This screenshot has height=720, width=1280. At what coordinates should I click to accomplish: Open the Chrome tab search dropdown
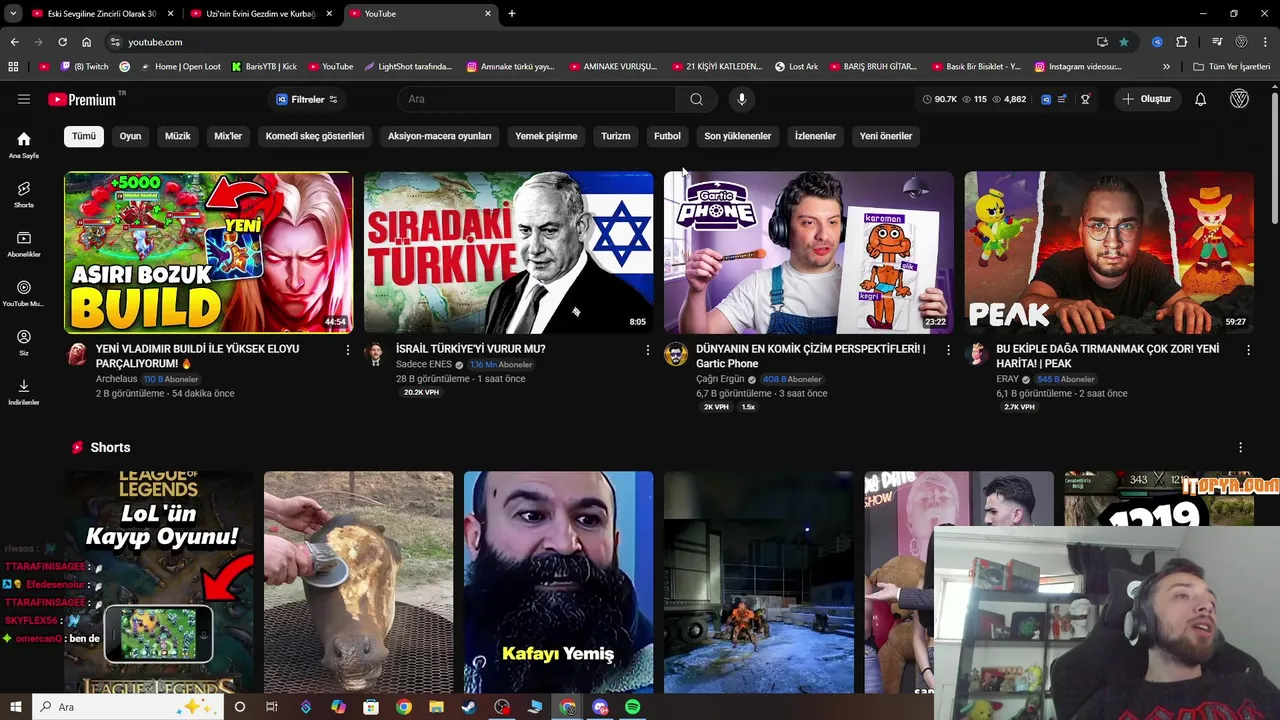coord(13,14)
